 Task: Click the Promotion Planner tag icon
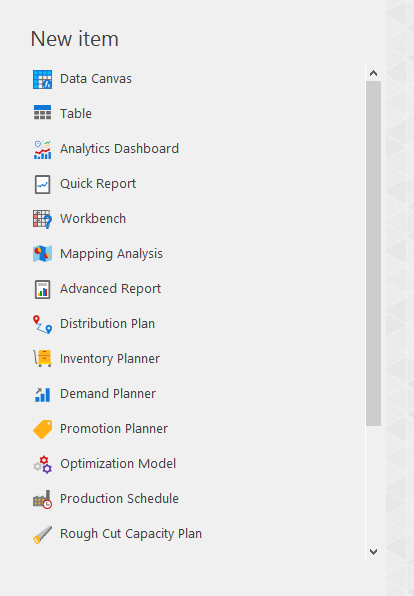point(42,429)
